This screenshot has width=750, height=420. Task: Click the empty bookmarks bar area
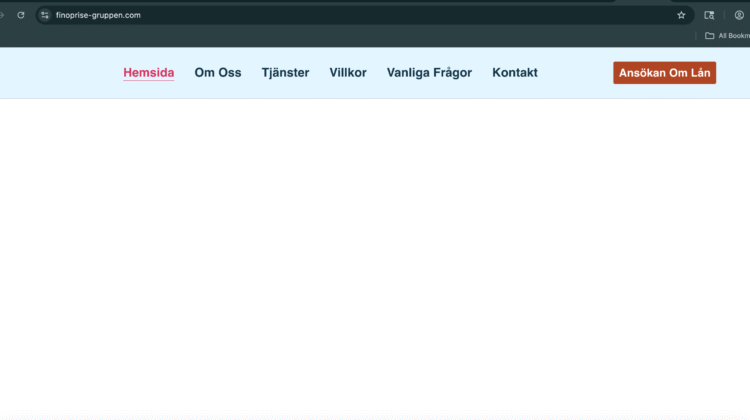pyautogui.click(x=350, y=36)
